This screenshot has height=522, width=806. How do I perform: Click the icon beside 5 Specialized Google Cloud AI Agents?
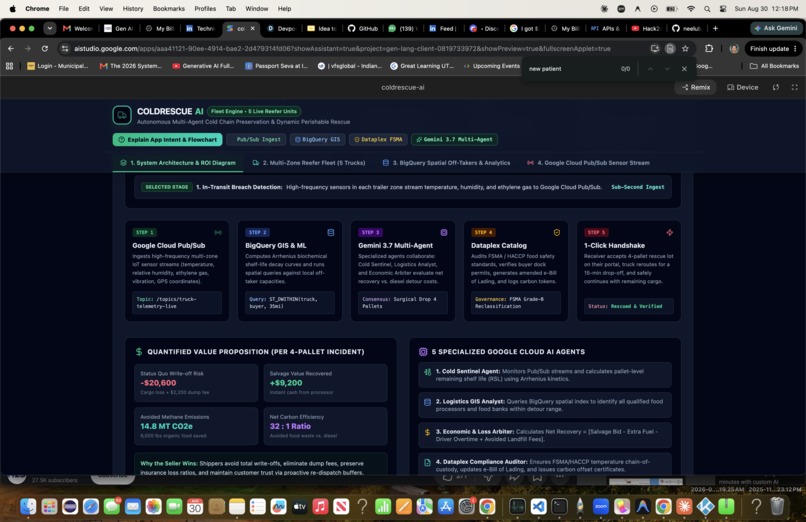click(423, 351)
